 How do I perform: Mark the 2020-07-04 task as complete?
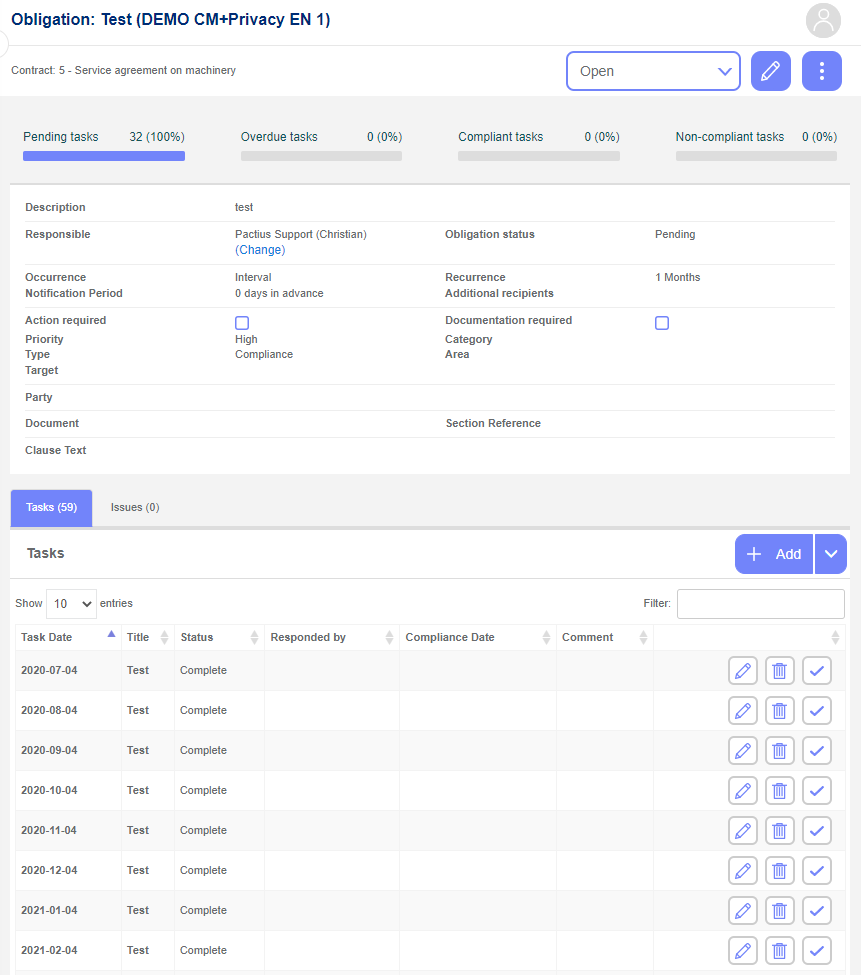(x=817, y=670)
